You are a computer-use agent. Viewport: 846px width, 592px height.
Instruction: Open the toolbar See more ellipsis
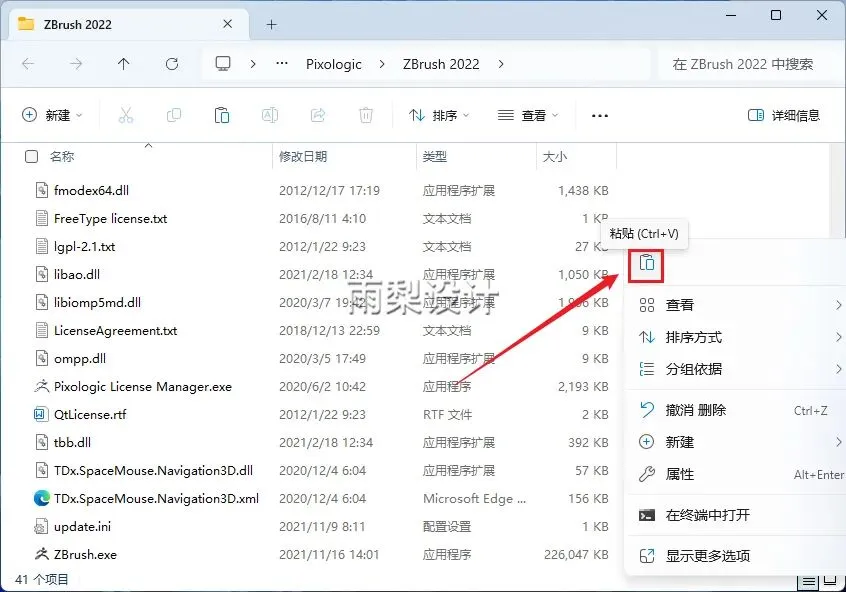(x=600, y=115)
